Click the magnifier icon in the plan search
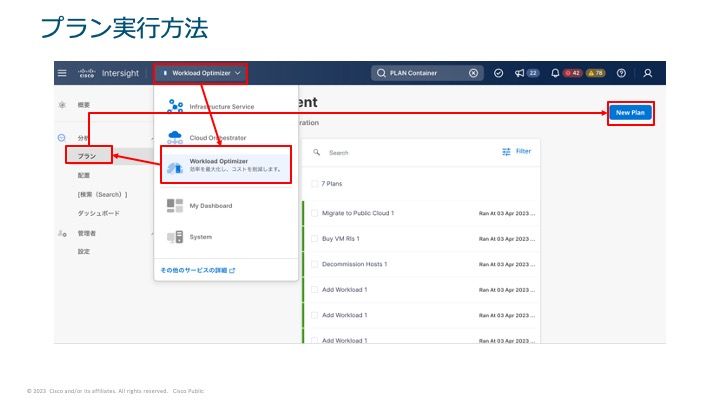720x405 pixels. [x=316, y=152]
